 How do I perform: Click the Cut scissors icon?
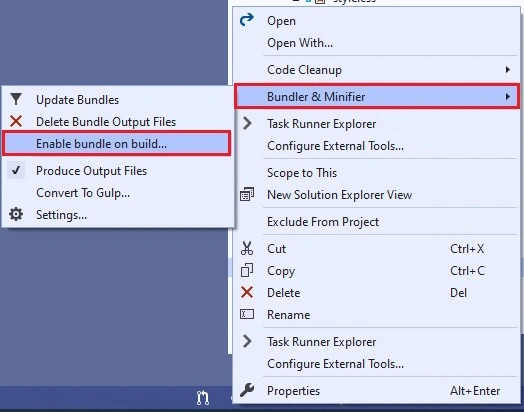[247, 249]
